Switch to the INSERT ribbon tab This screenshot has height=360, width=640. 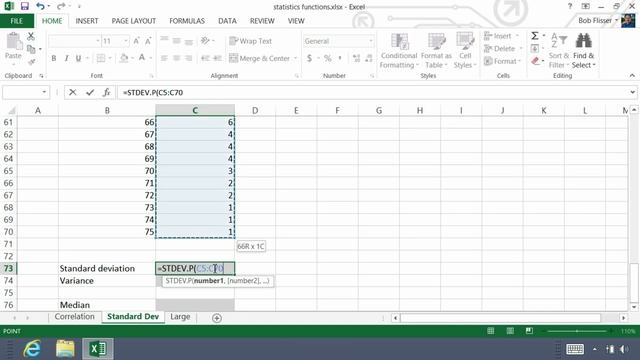tap(87, 21)
